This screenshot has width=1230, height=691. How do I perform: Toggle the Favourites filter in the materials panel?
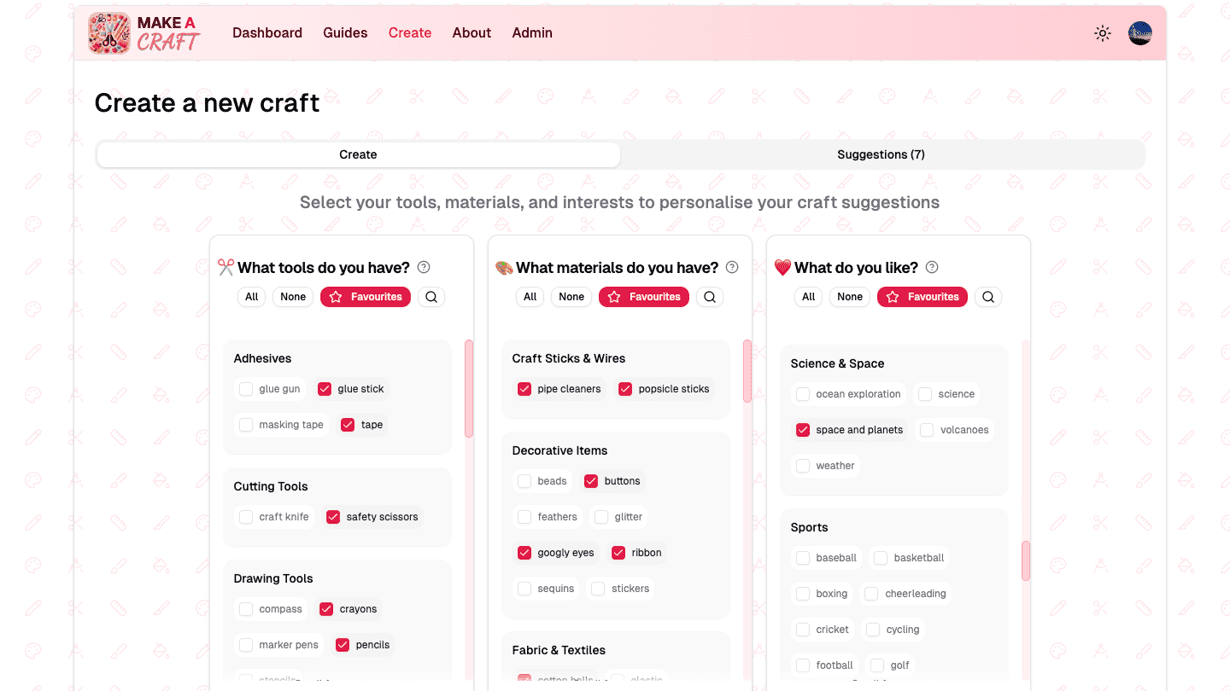click(643, 297)
